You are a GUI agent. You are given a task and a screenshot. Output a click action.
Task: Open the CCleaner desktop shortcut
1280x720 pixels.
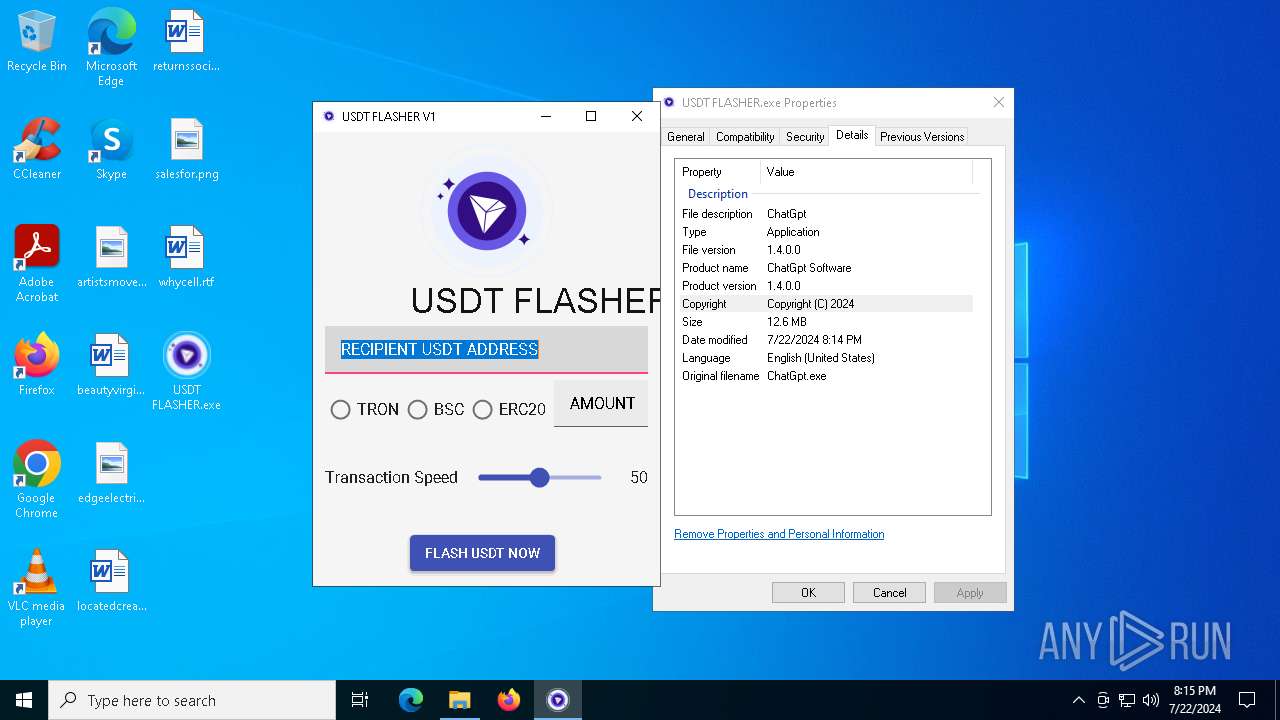point(37,149)
